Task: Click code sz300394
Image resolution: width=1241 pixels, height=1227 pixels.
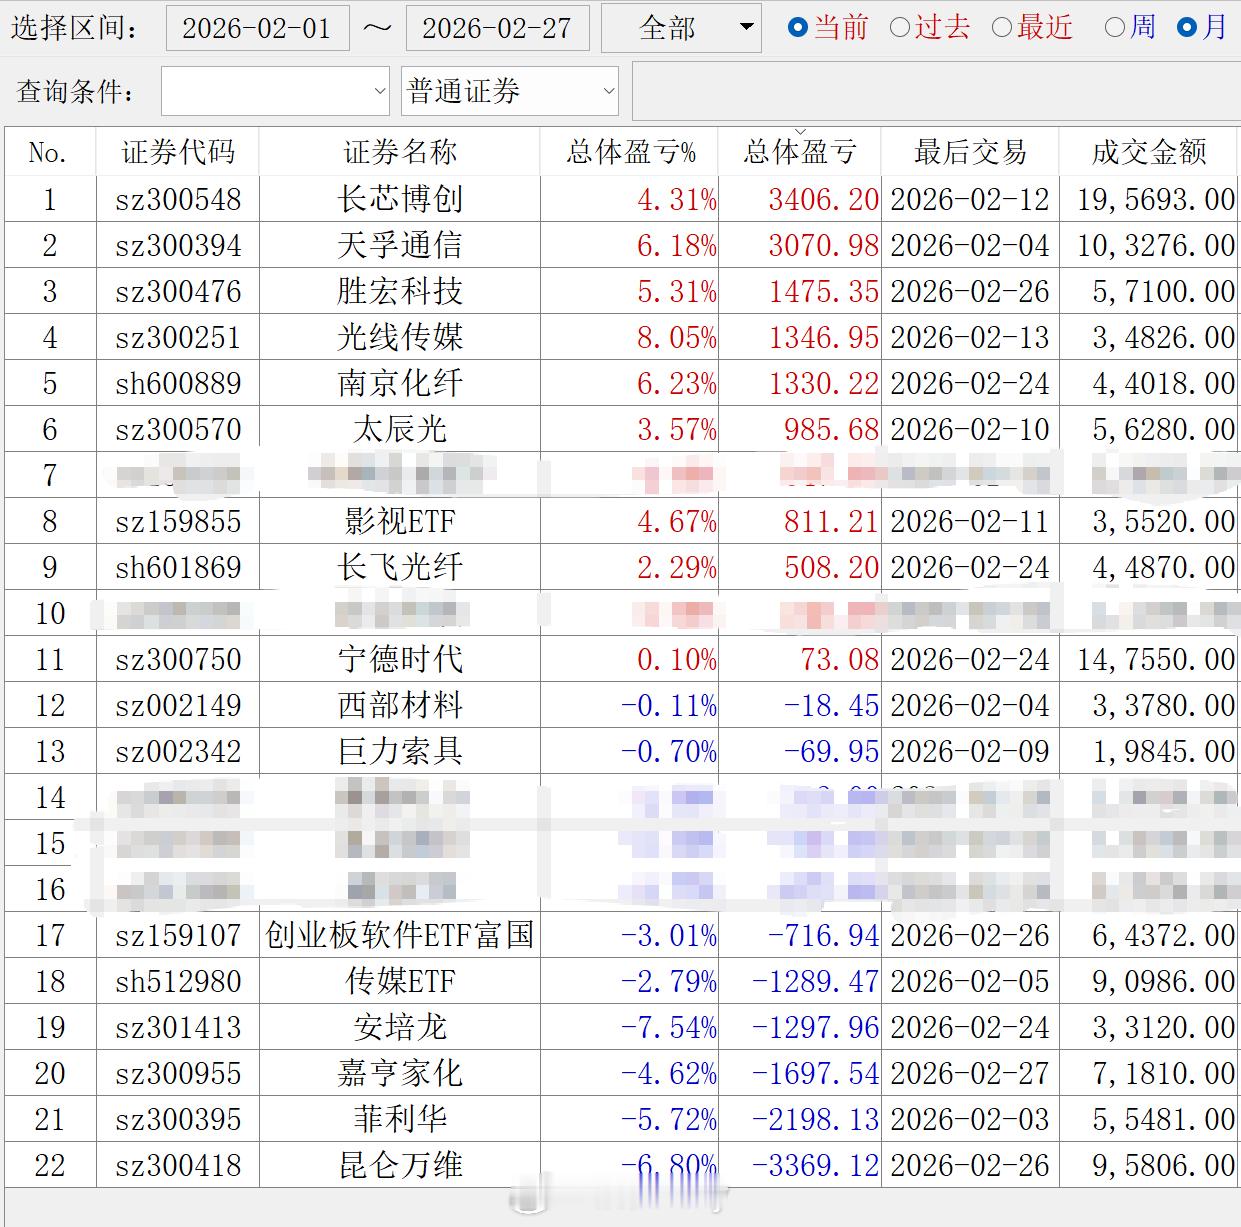Action: pos(178,246)
